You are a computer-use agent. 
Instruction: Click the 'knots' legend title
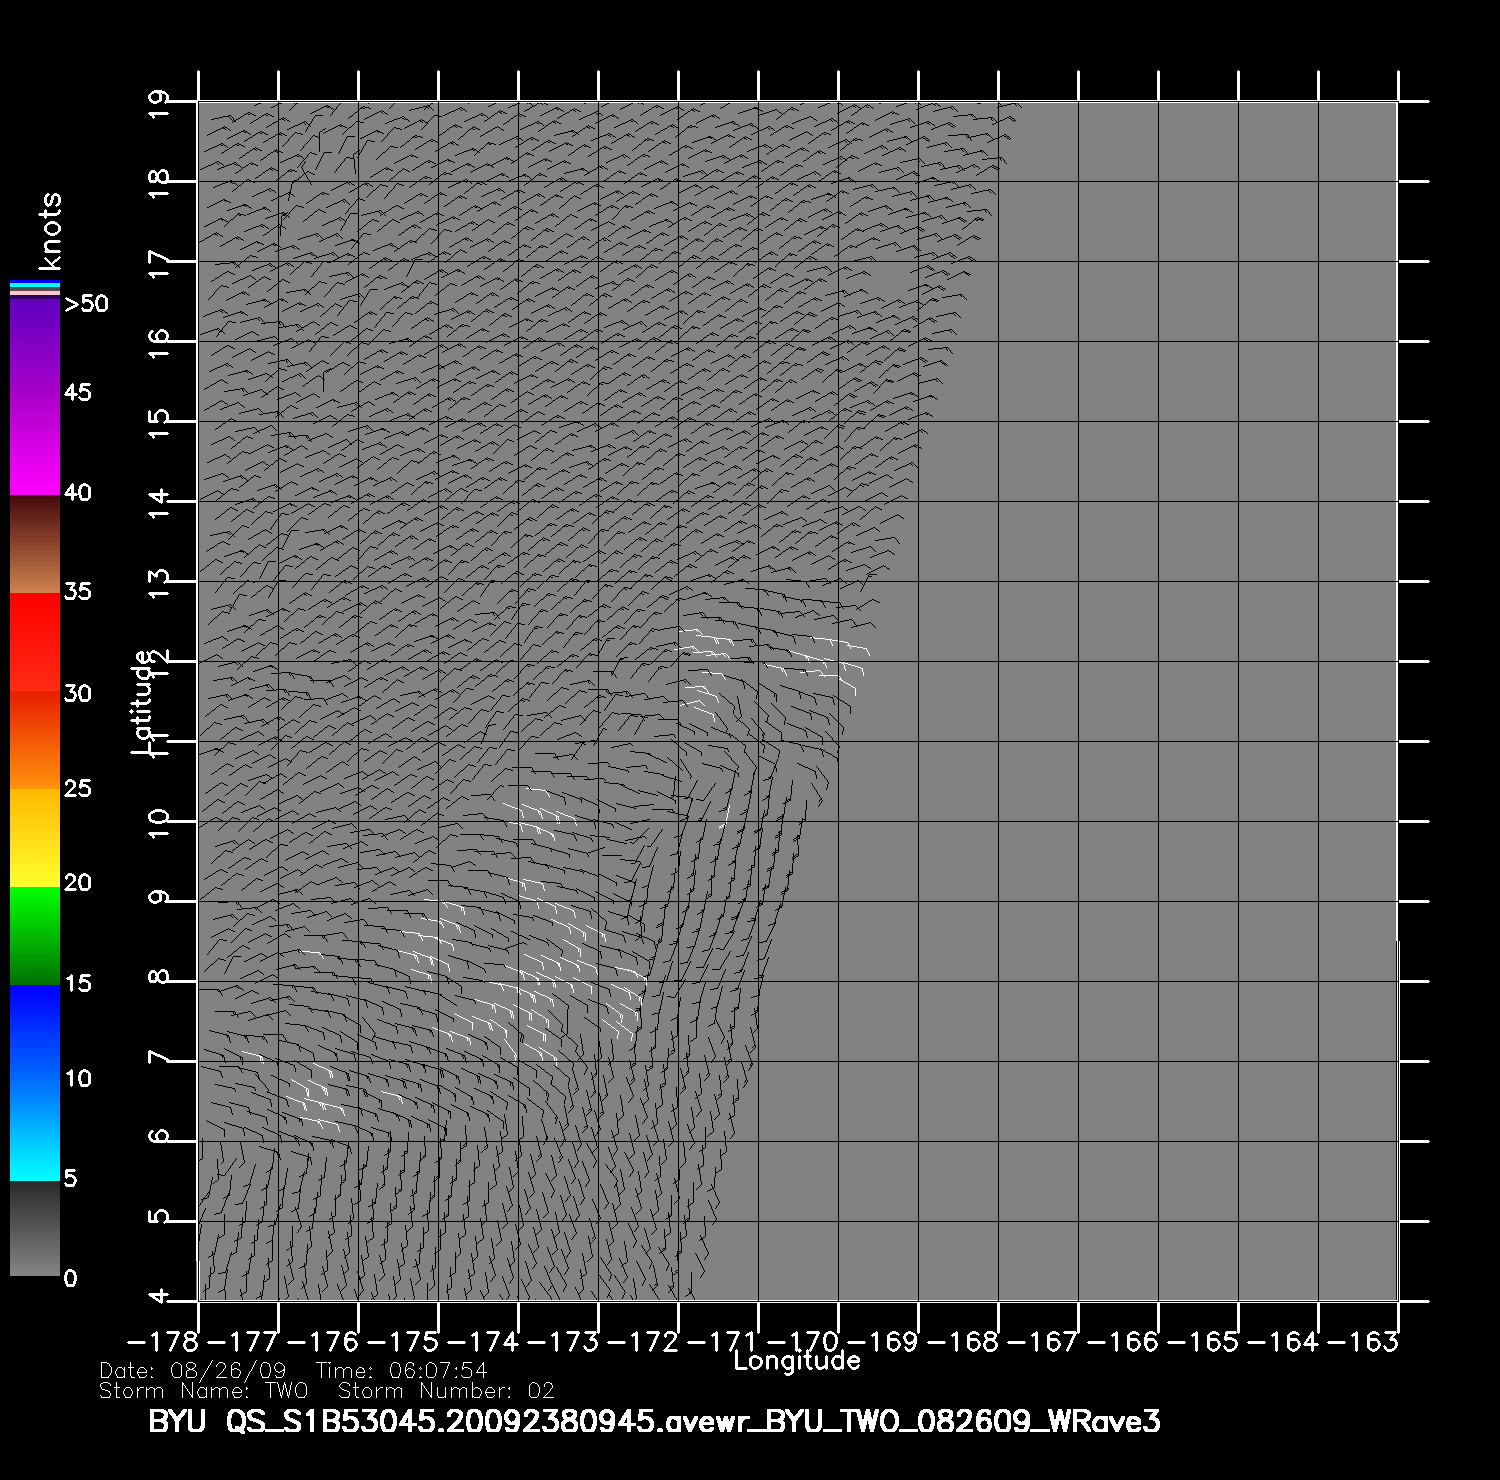point(50,231)
